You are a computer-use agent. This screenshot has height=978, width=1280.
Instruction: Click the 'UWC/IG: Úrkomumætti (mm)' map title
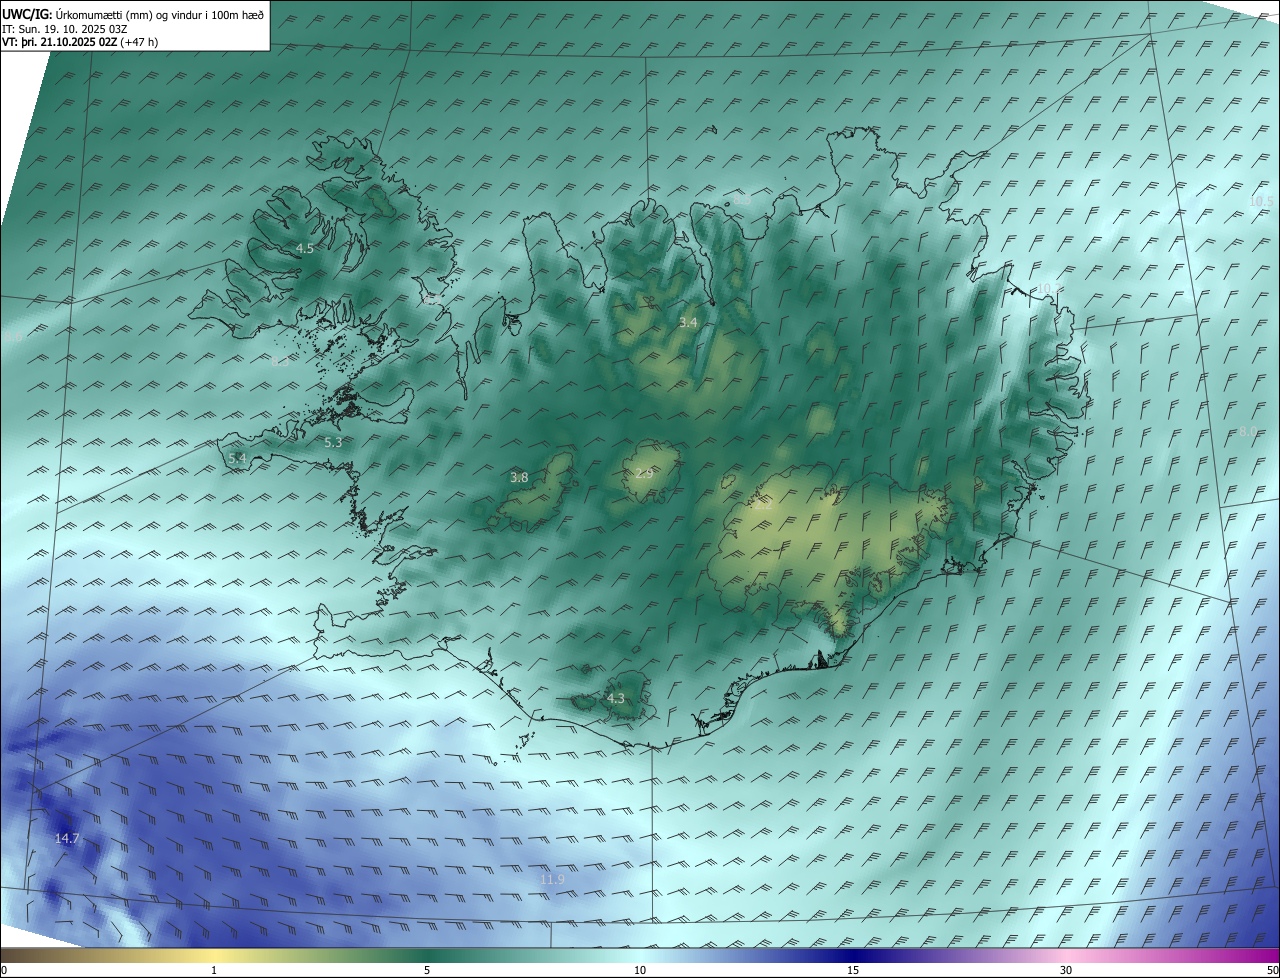pos(133,14)
